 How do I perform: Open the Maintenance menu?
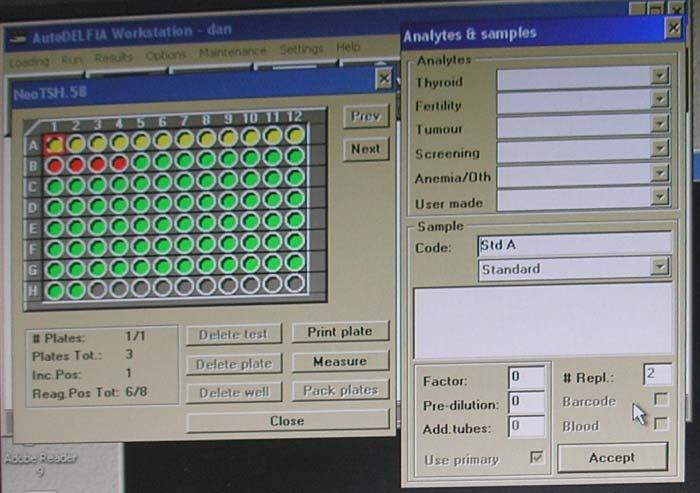(x=233, y=52)
